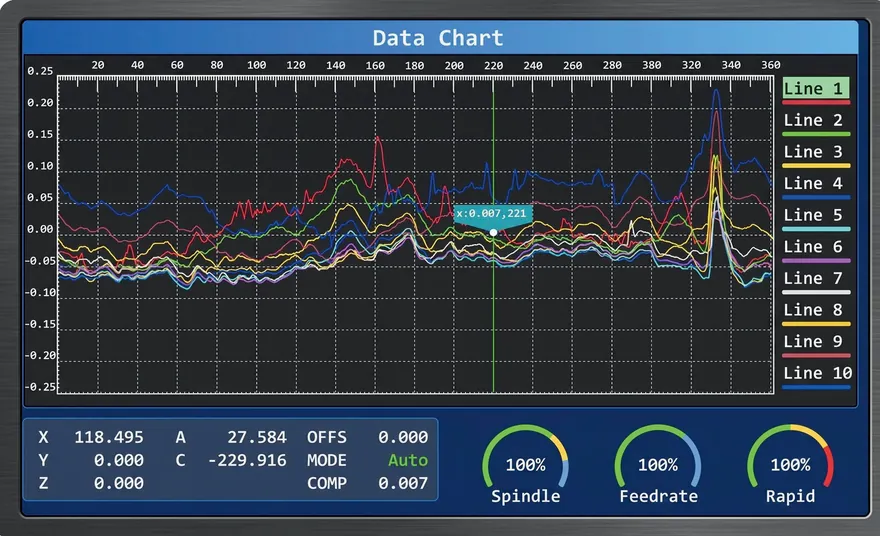Image resolution: width=880 pixels, height=536 pixels.
Task: Click the Data Chart title bar
Action: [440, 38]
